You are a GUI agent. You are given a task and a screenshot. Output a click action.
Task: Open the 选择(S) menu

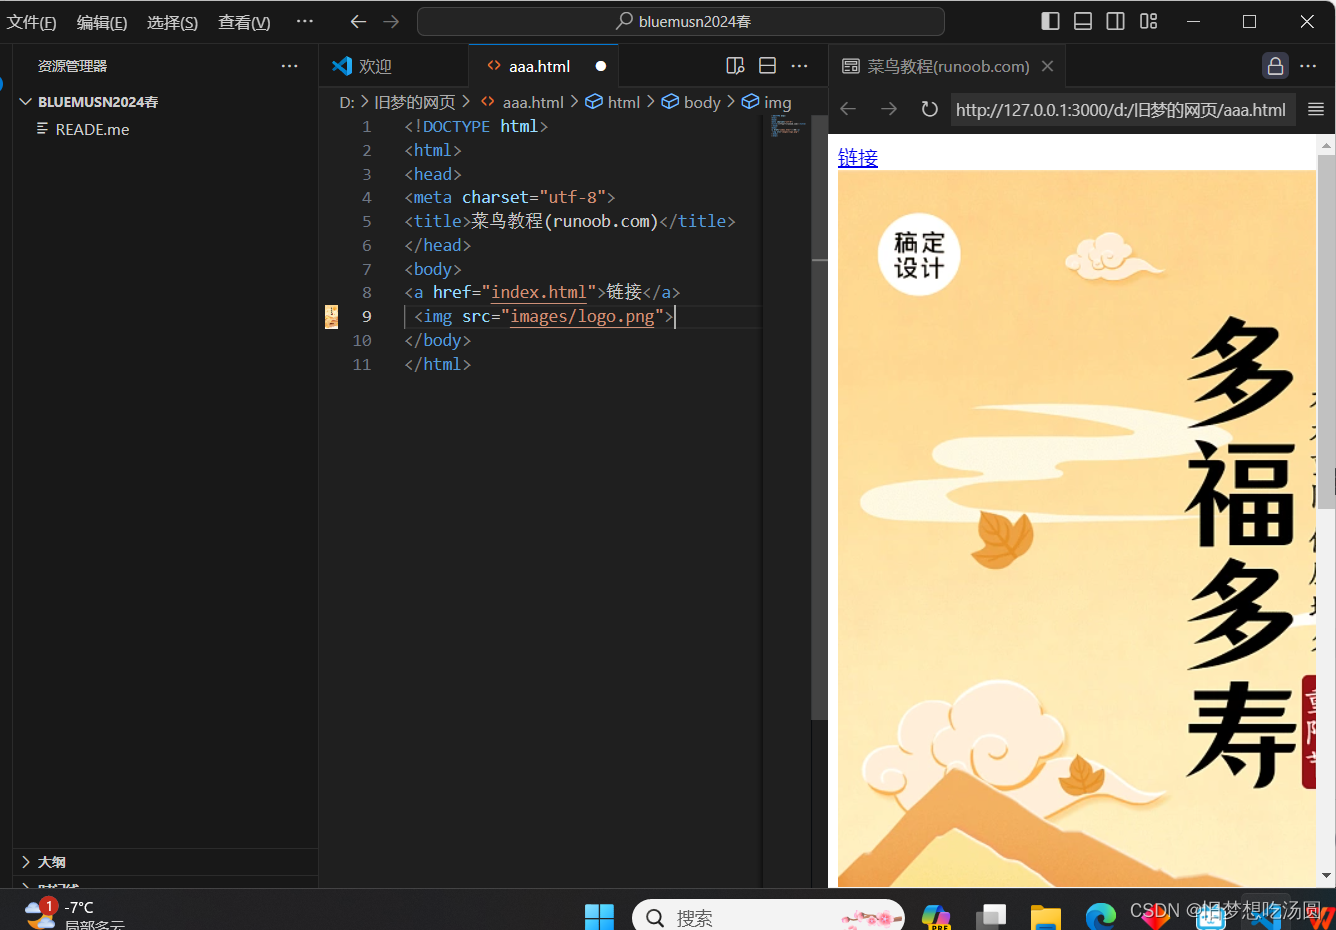point(172,22)
